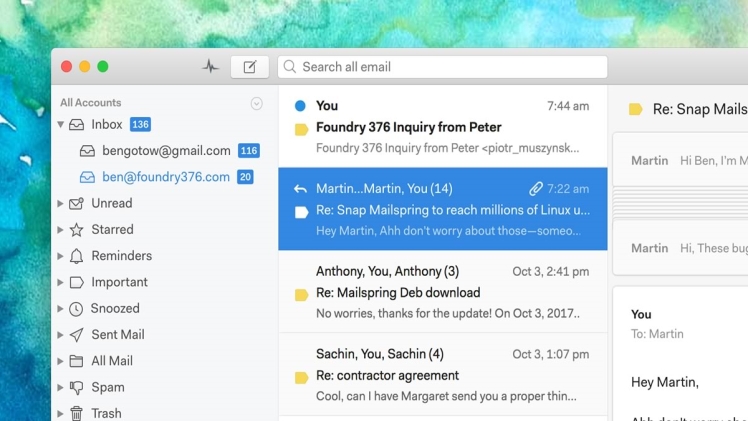Open Snoozed clock icon in sidebar

coord(76,309)
